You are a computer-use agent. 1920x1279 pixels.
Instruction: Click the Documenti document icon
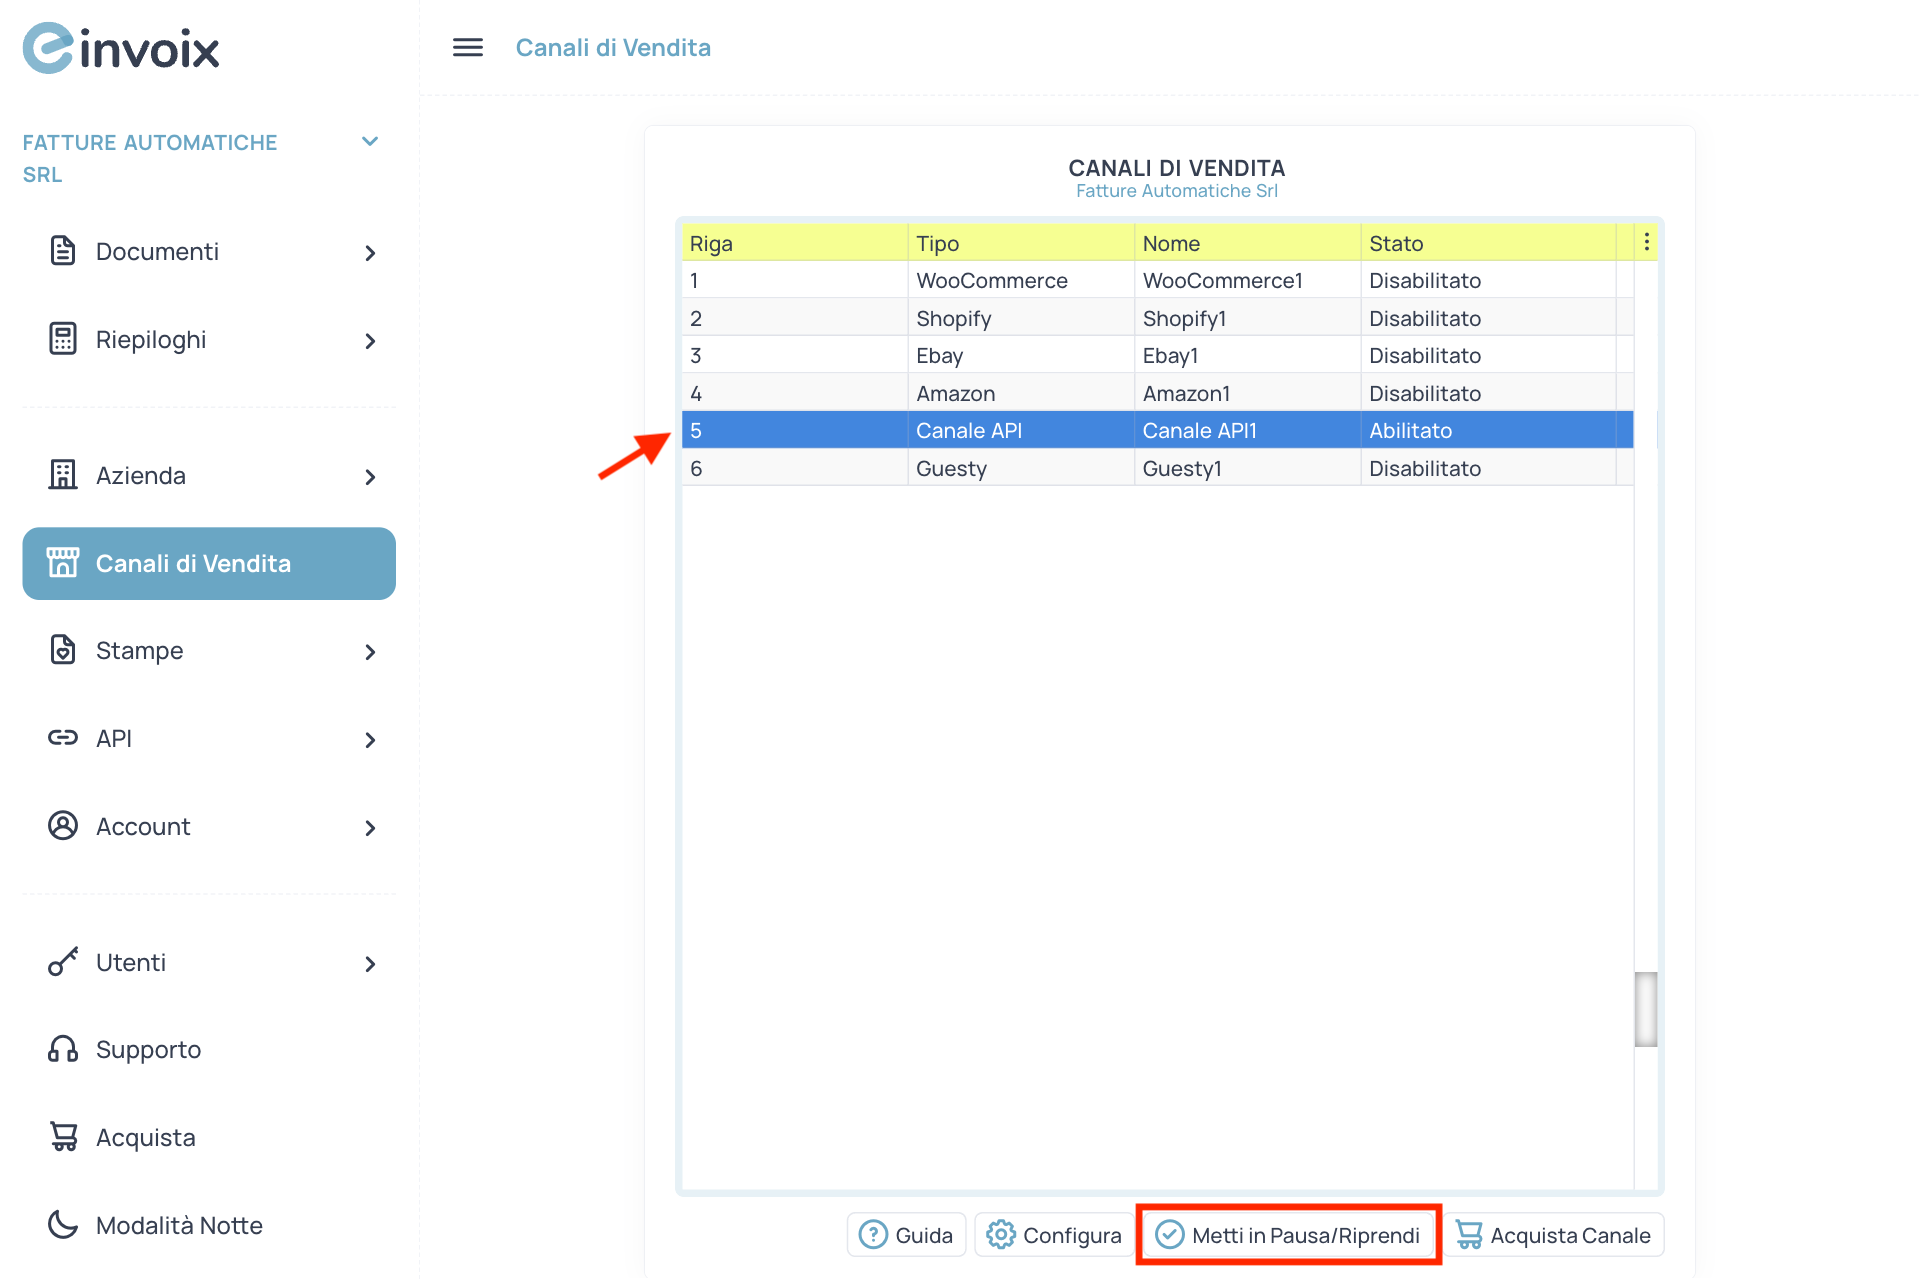(x=63, y=251)
